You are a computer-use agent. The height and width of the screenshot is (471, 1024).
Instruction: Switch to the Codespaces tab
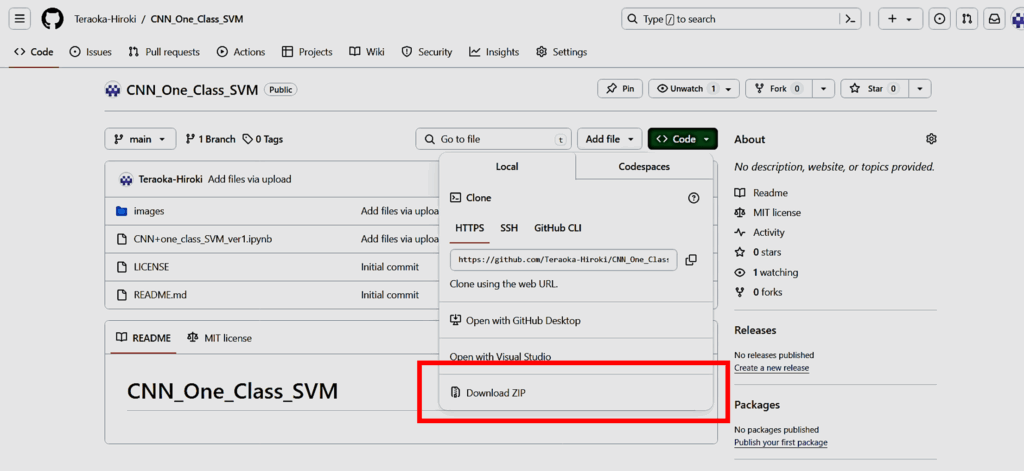(644, 167)
